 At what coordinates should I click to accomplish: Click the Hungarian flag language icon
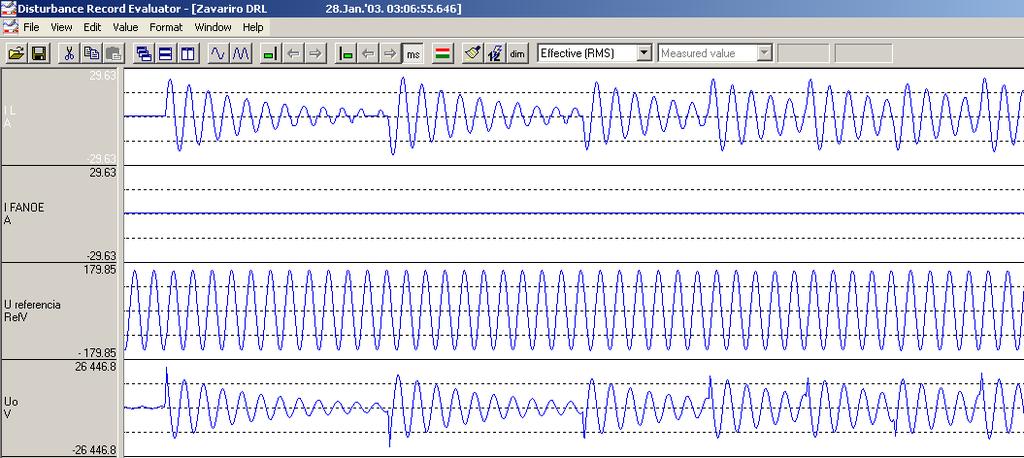coord(443,54)
